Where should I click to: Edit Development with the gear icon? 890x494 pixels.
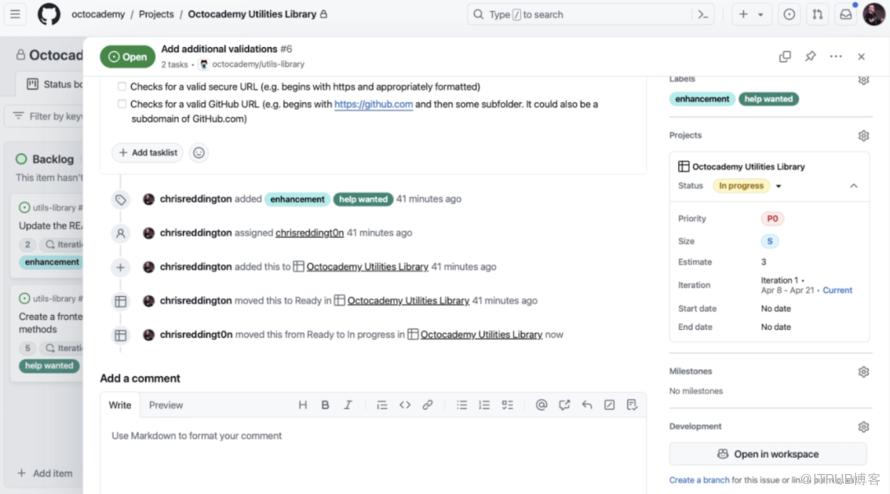point(863,427)
